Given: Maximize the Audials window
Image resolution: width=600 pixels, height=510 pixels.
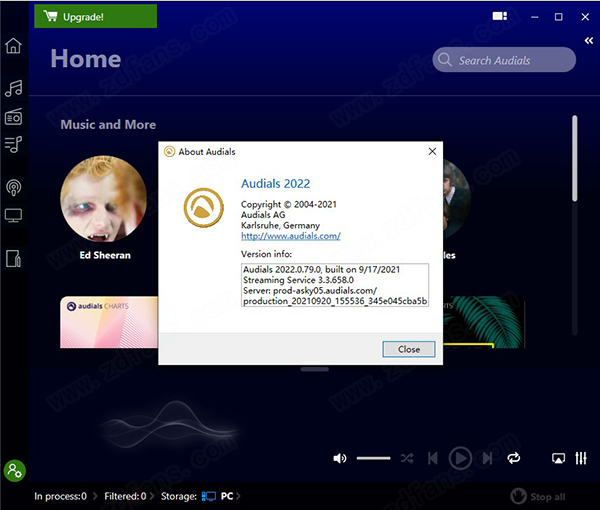Looking at the screenshot, I should pos(559,17).
